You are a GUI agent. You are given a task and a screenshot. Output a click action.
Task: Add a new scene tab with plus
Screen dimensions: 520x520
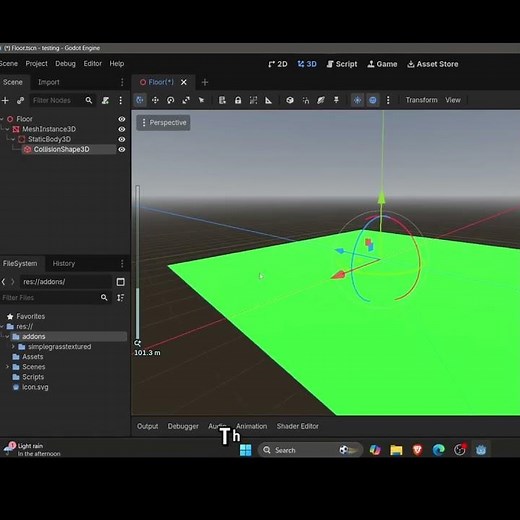[205, 82]
